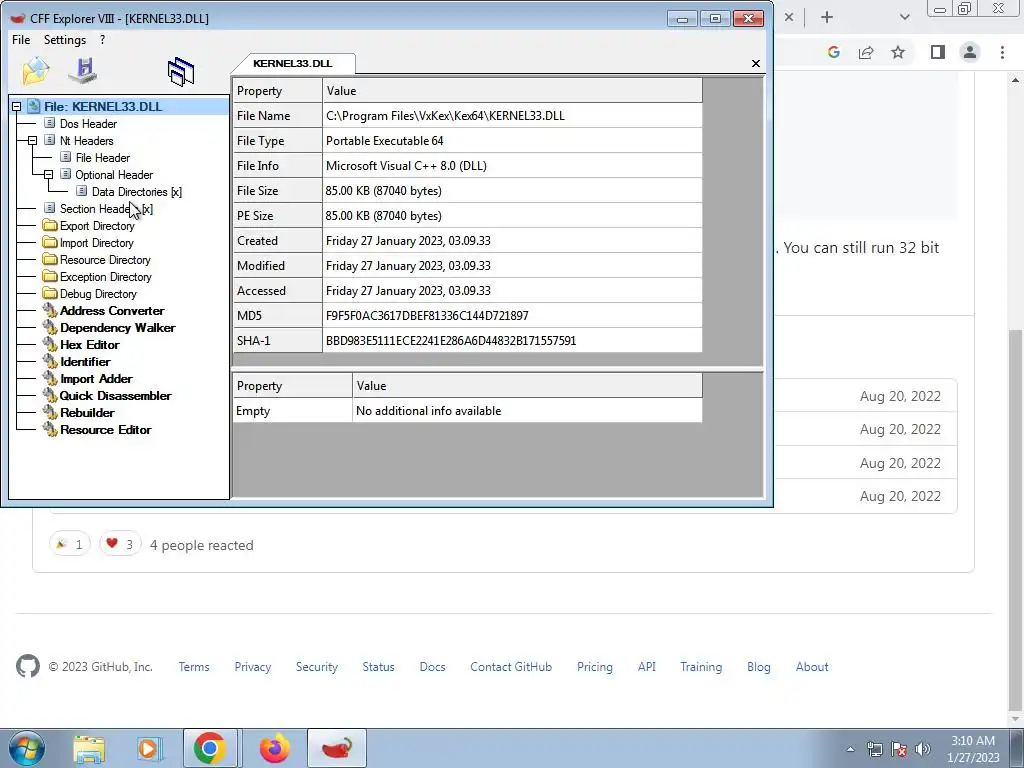1024x768 pixels.
Task: Select File Header tree item
Action: pos(103,157)
